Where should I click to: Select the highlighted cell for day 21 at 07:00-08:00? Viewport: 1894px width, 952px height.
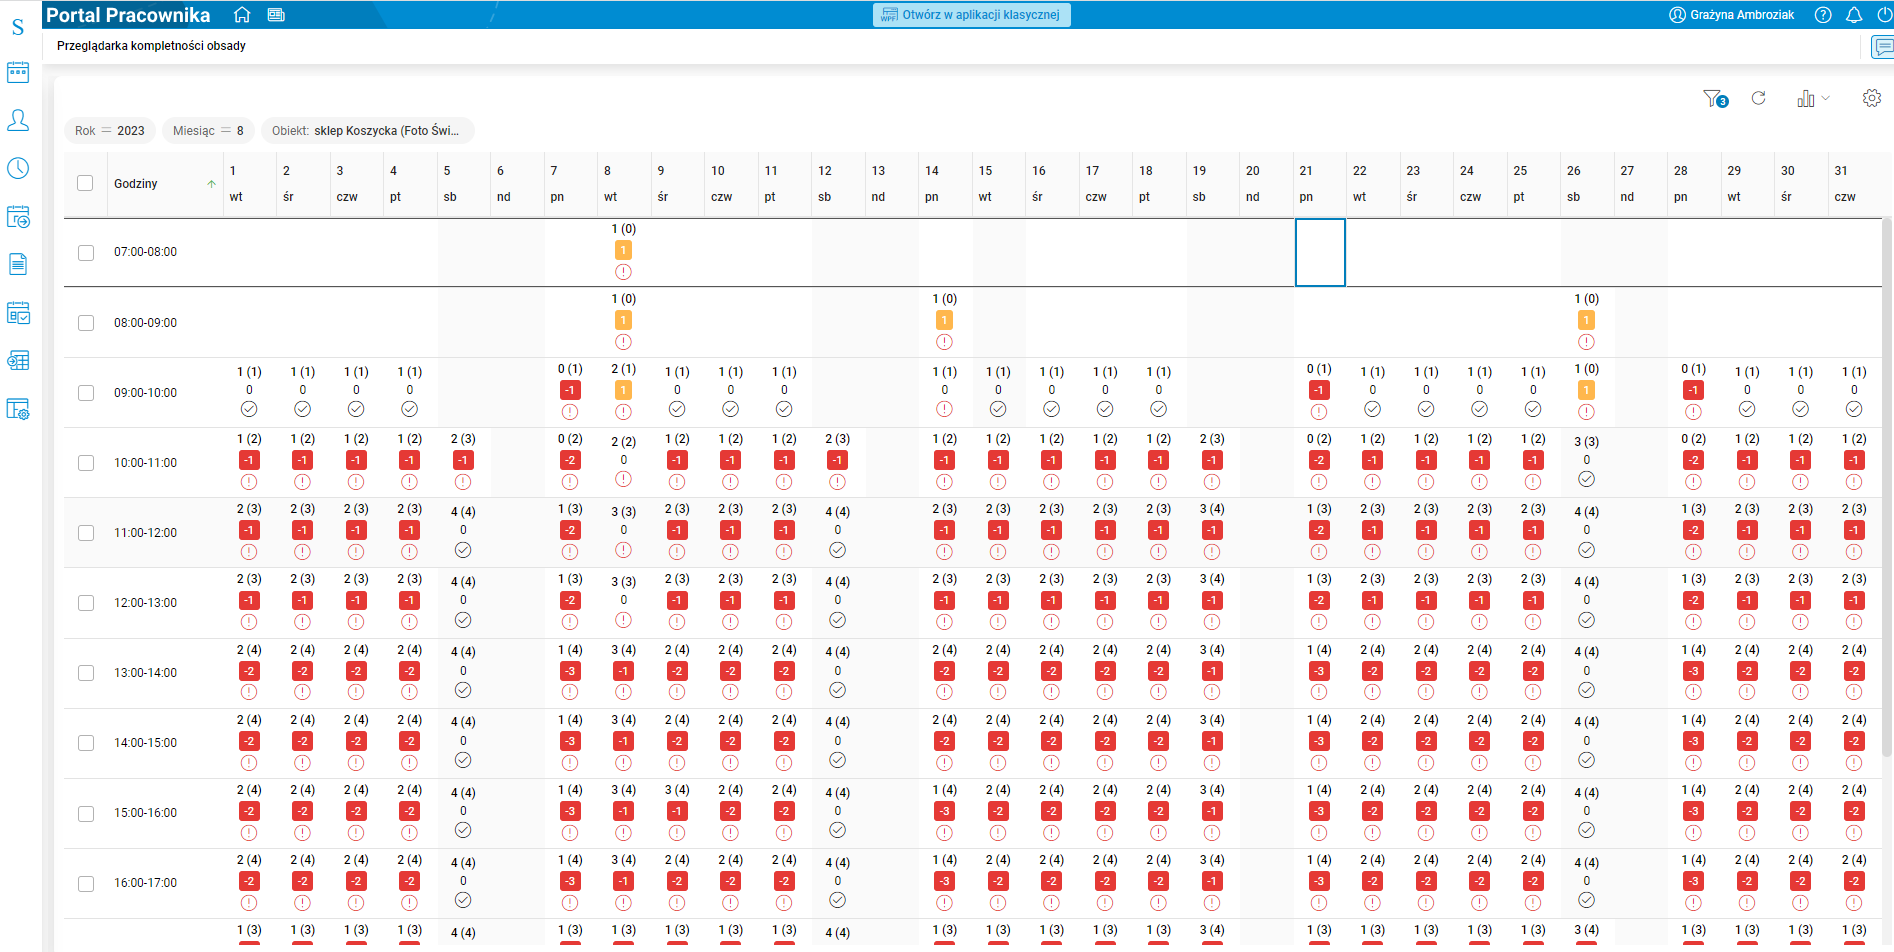click(x=1320, y=252)
